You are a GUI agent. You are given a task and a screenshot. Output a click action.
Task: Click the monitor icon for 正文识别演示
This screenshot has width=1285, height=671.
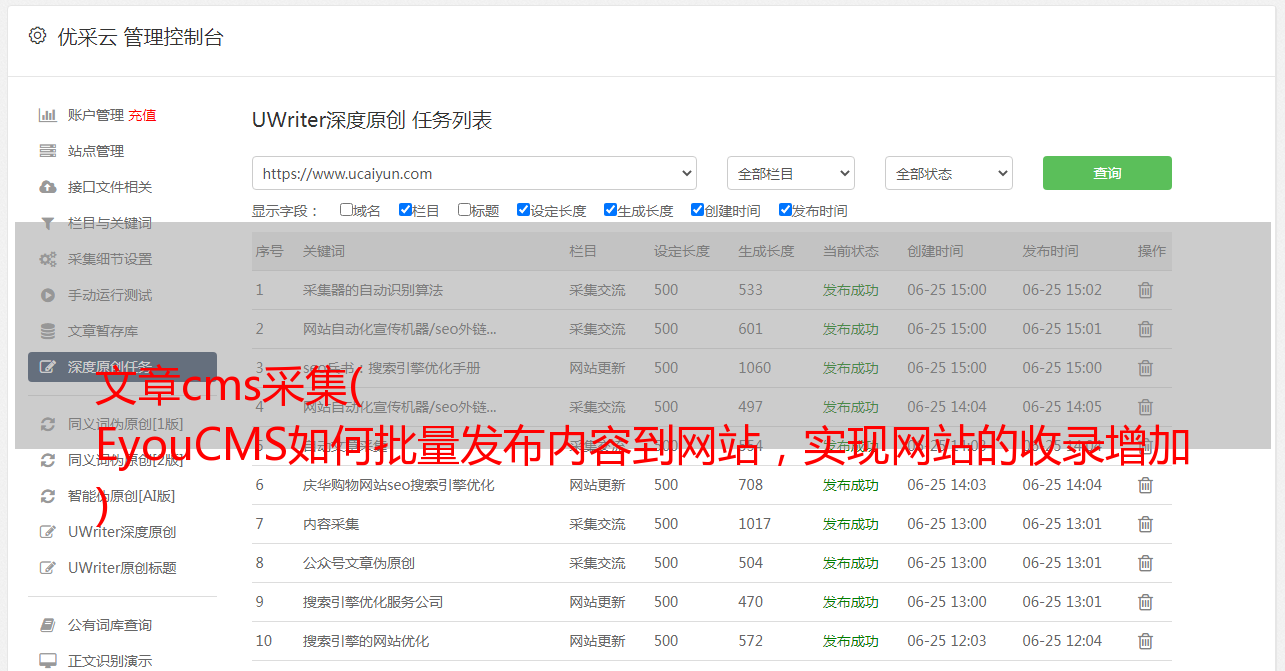pyautogui.click(x=47, y=661)
